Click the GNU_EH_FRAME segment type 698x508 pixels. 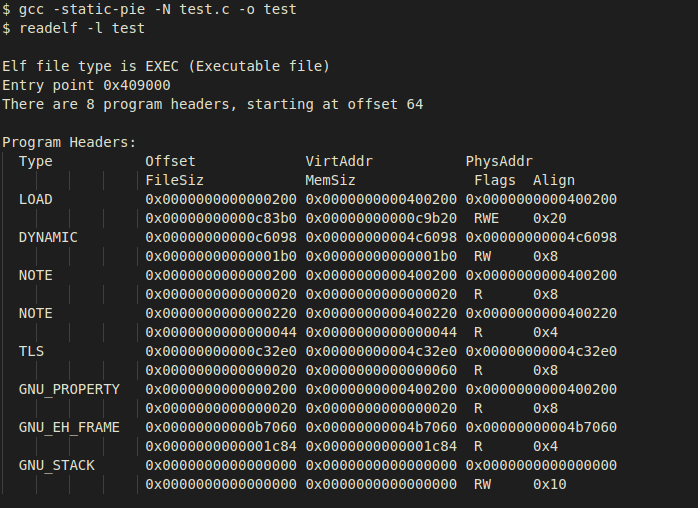69,427
